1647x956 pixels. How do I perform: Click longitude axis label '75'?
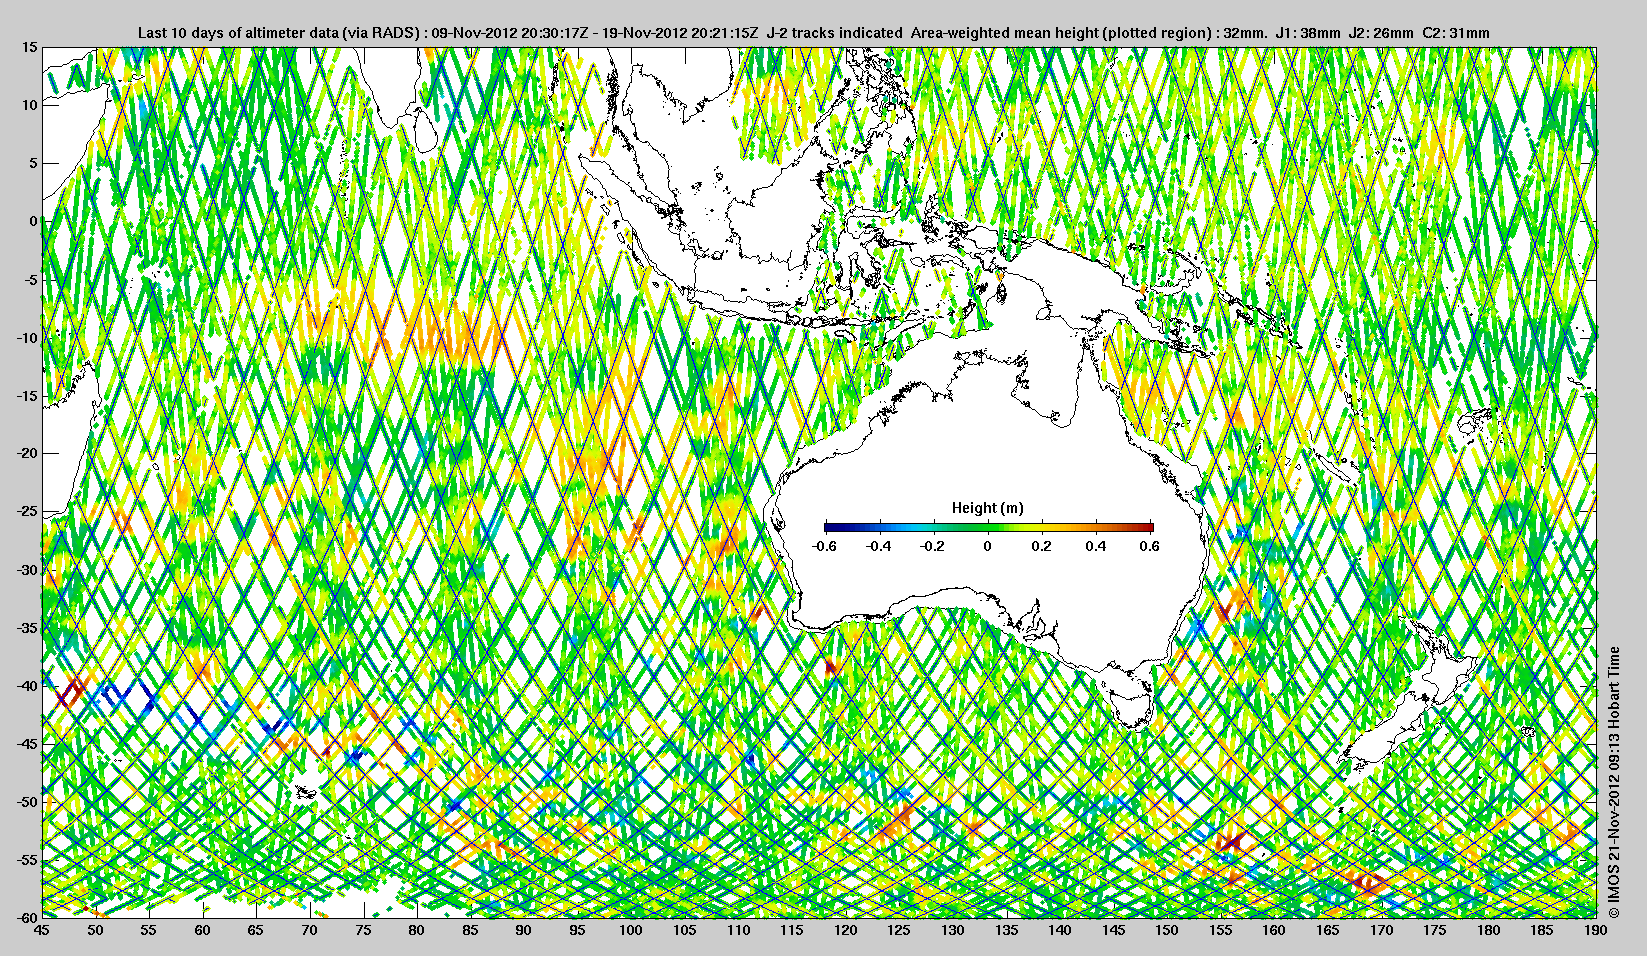363,930
